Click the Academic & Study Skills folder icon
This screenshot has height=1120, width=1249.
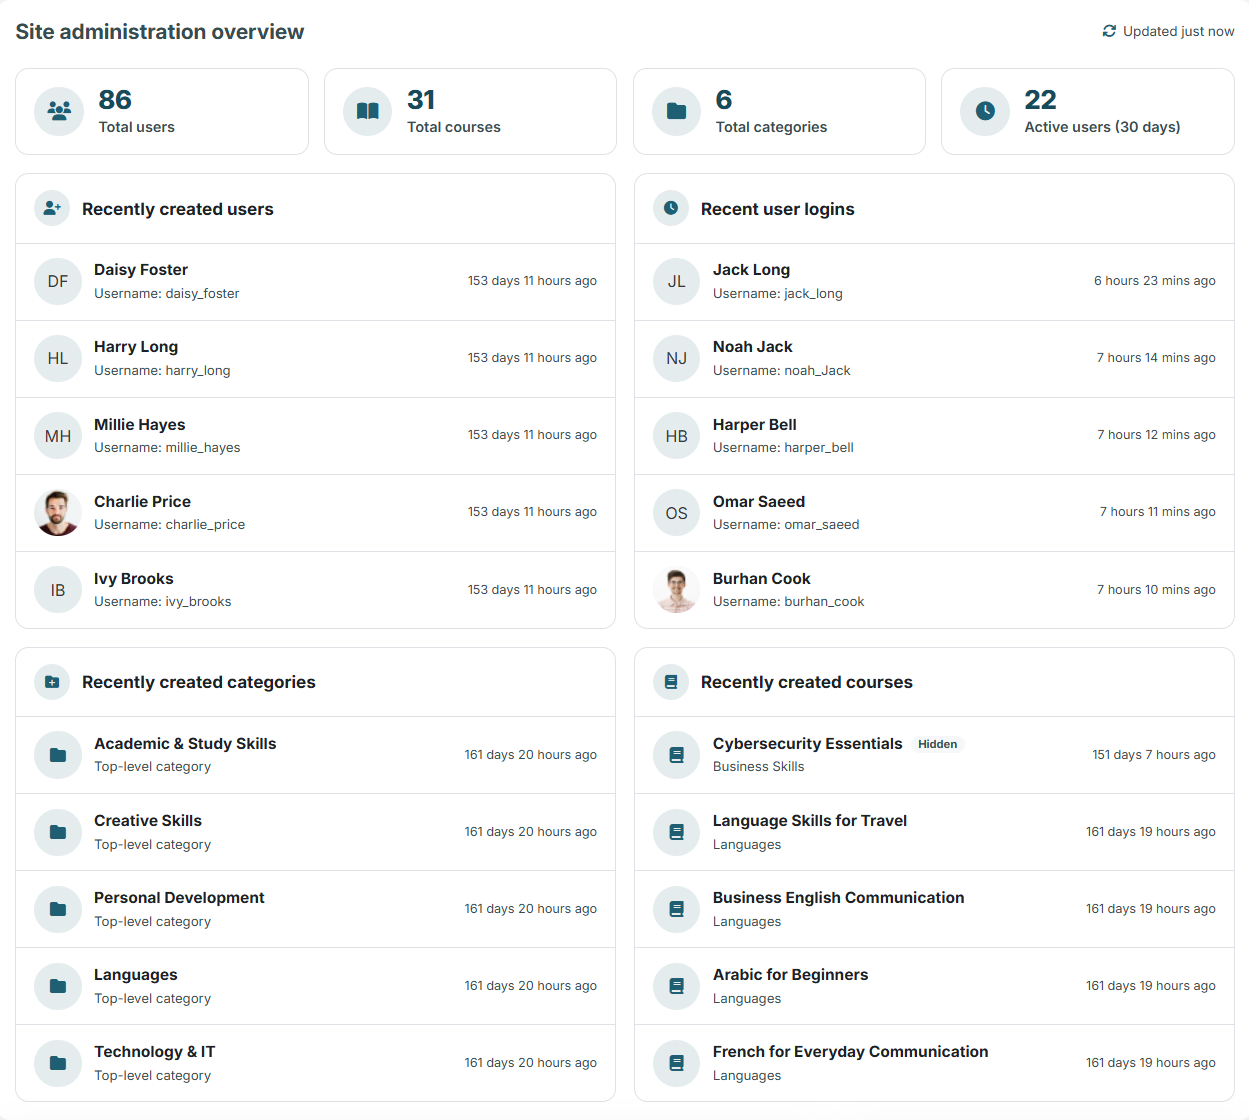58,755
